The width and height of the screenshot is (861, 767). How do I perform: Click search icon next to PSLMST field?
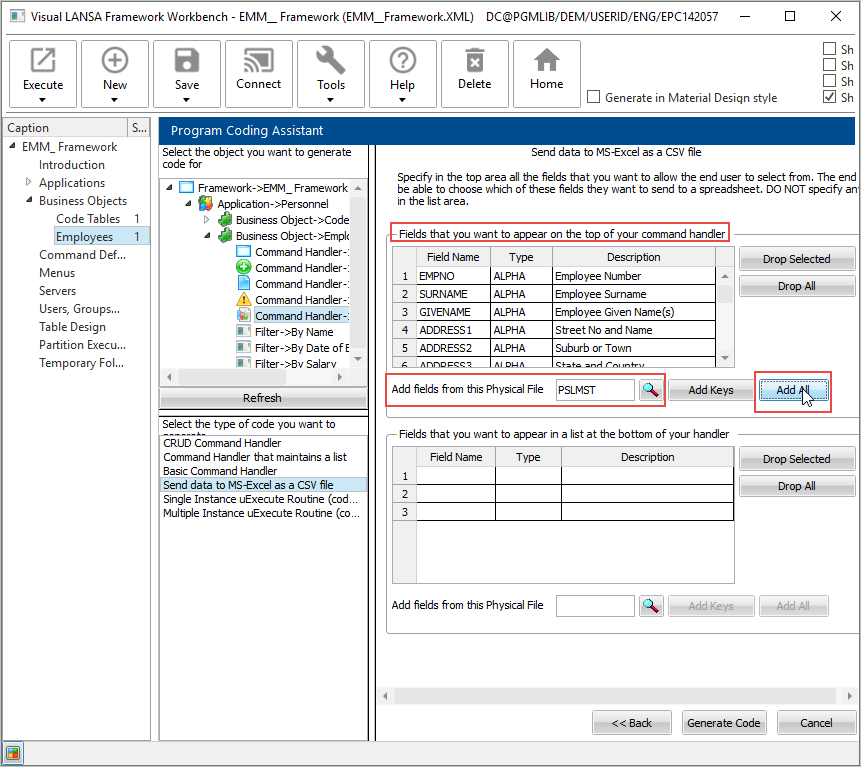[x=651, y=390]
